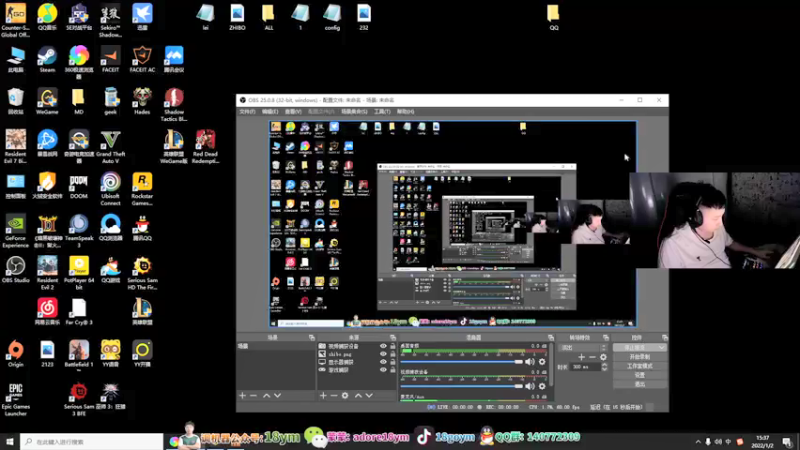Add a new source with plus icon
The height and width of the screenshot is (450, 800).
322,395
